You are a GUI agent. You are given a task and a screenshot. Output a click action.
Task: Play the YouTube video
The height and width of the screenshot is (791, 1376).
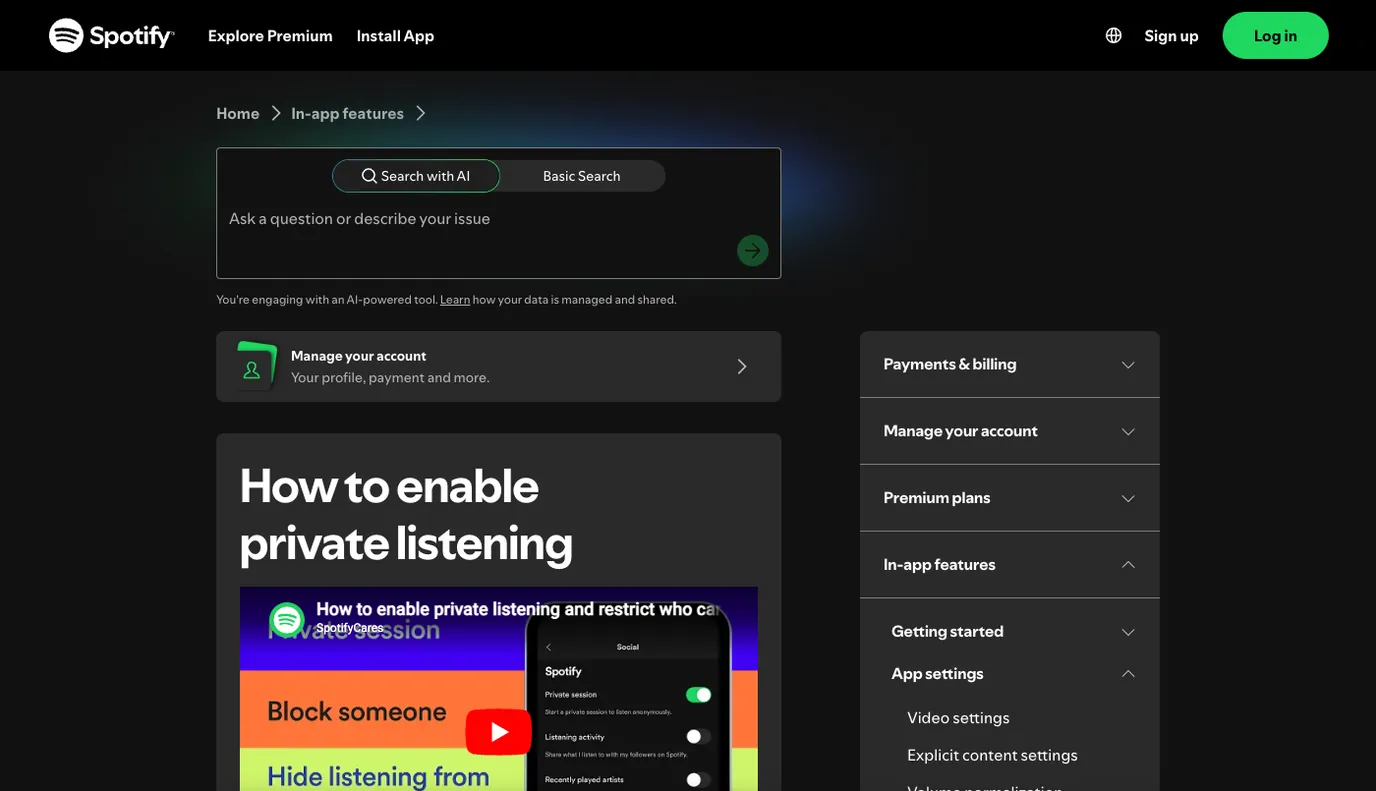pyautogui.click(x=498, y=732)
